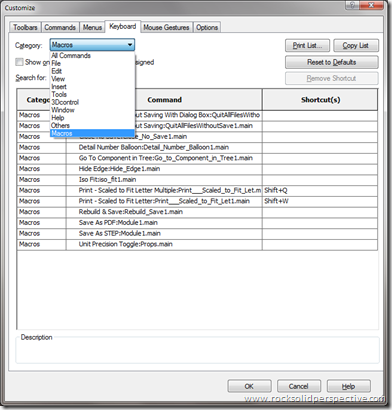Viewport: 392px width, 410px height.
Task: Click the Copy List button
Action: (x=356, y=46)
